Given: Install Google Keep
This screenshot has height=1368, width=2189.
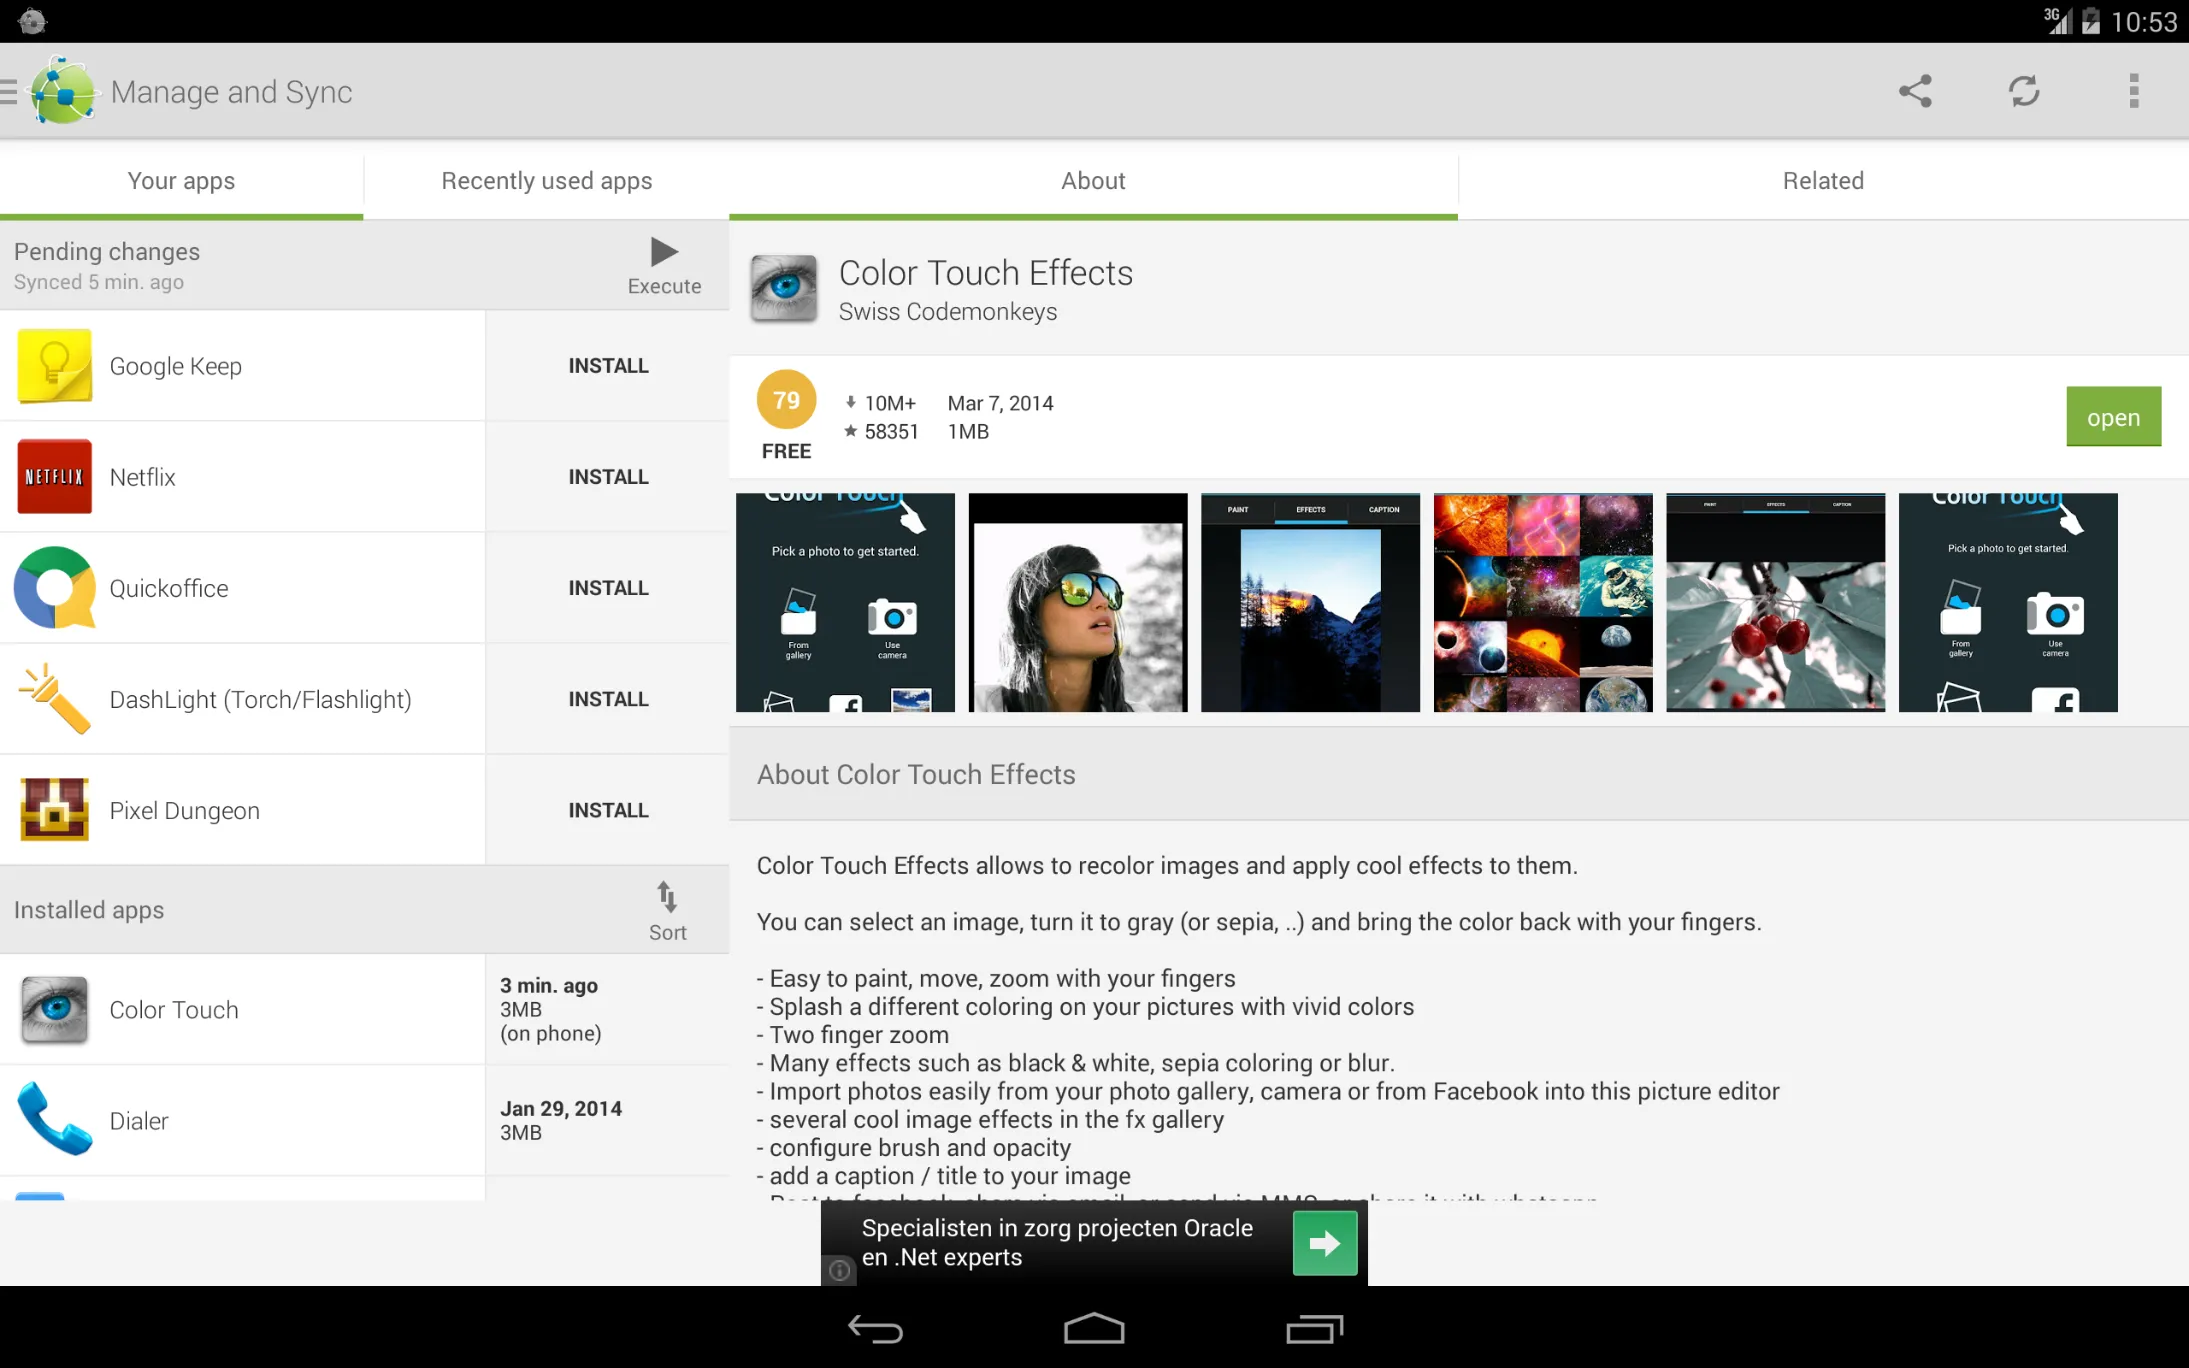Looking at the screenshot, I should coord(607,365).
